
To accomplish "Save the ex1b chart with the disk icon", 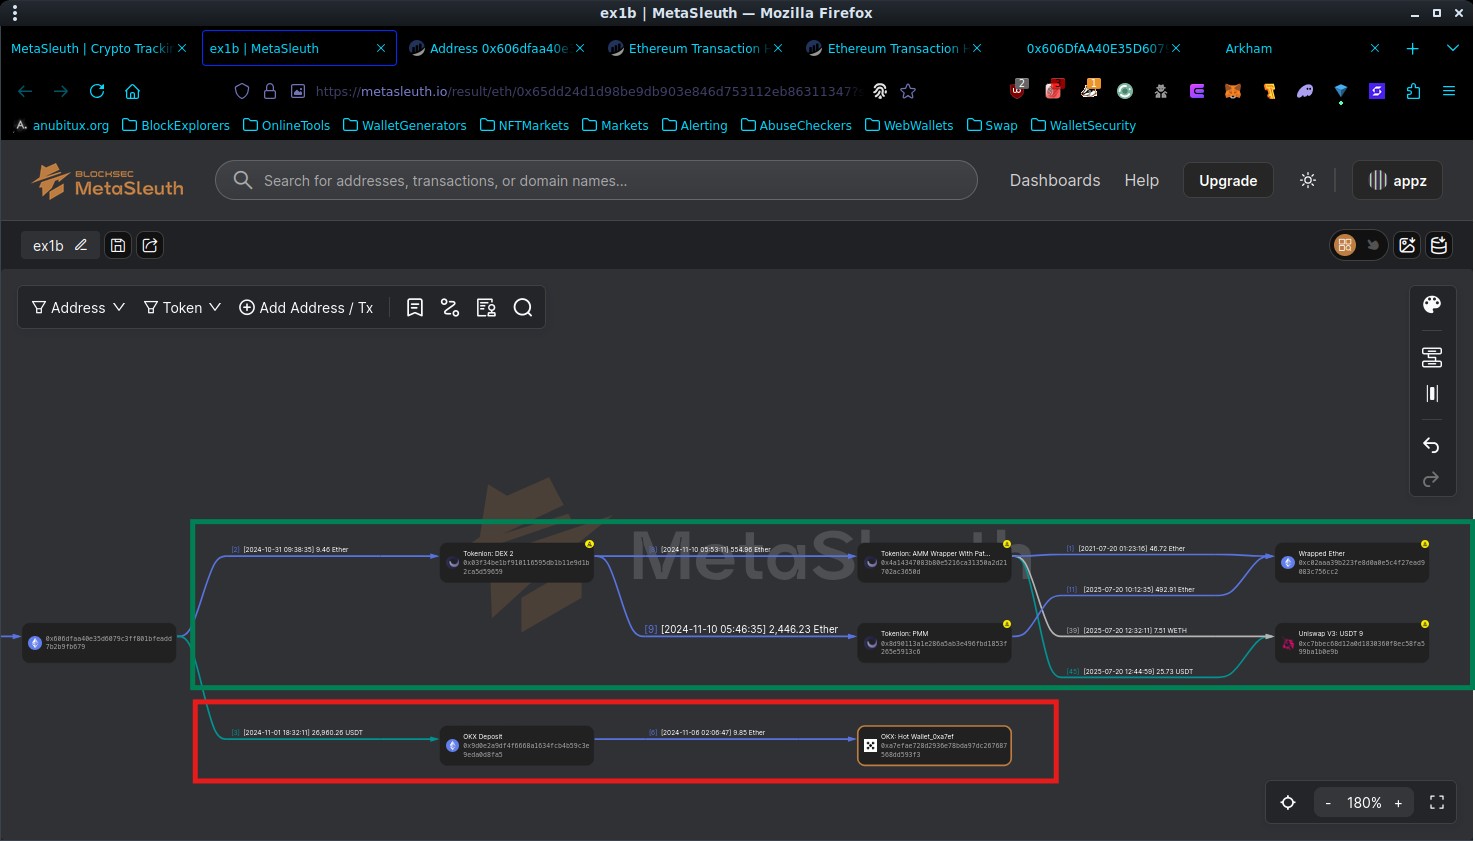I will coord(118,245).
